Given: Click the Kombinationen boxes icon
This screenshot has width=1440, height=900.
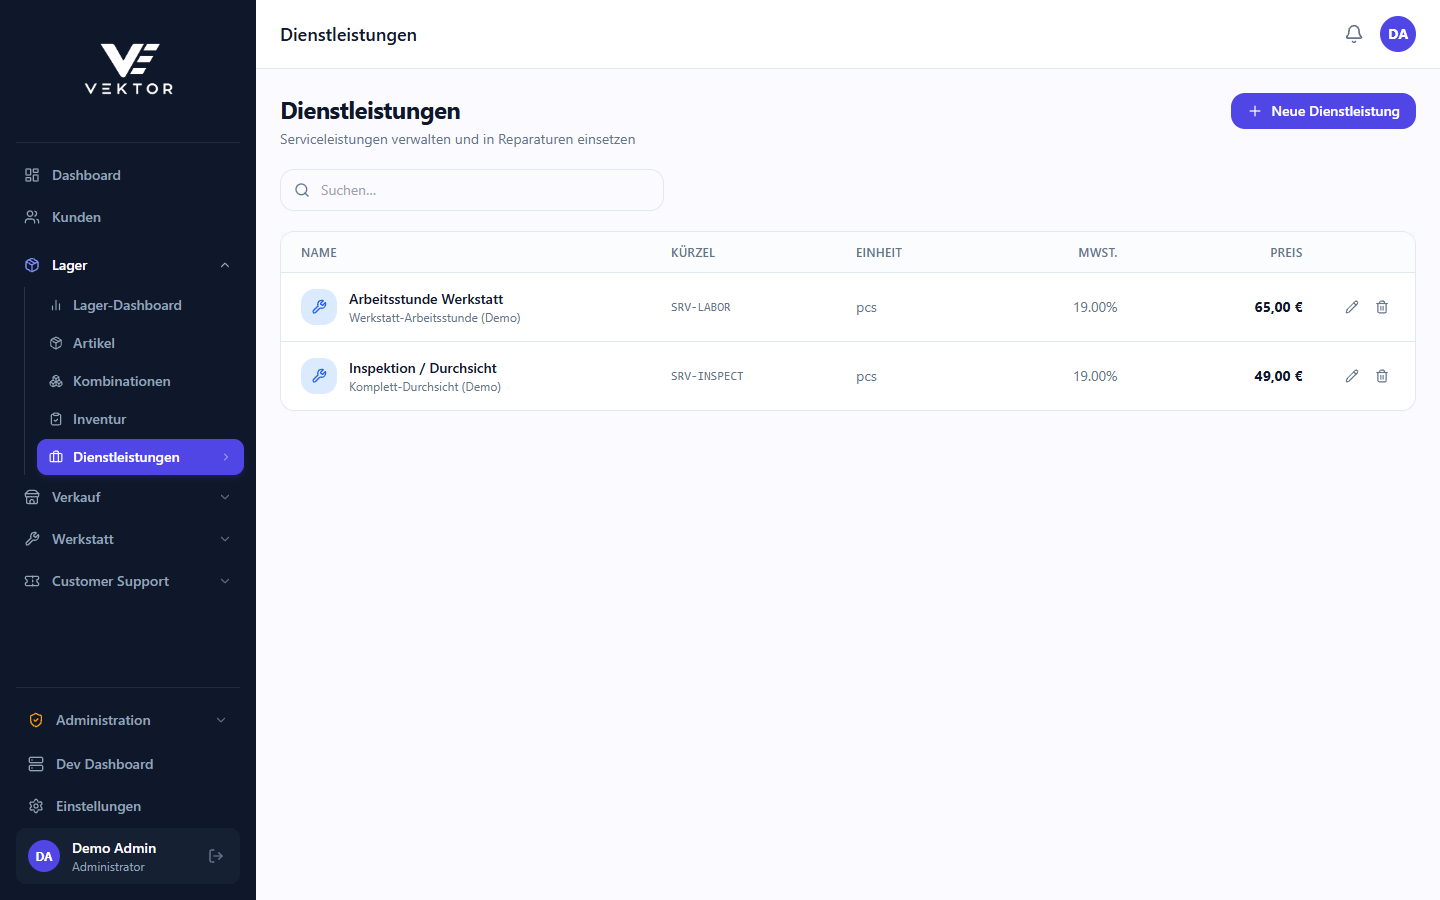Looking at the screenshot, I should point(56,381).
